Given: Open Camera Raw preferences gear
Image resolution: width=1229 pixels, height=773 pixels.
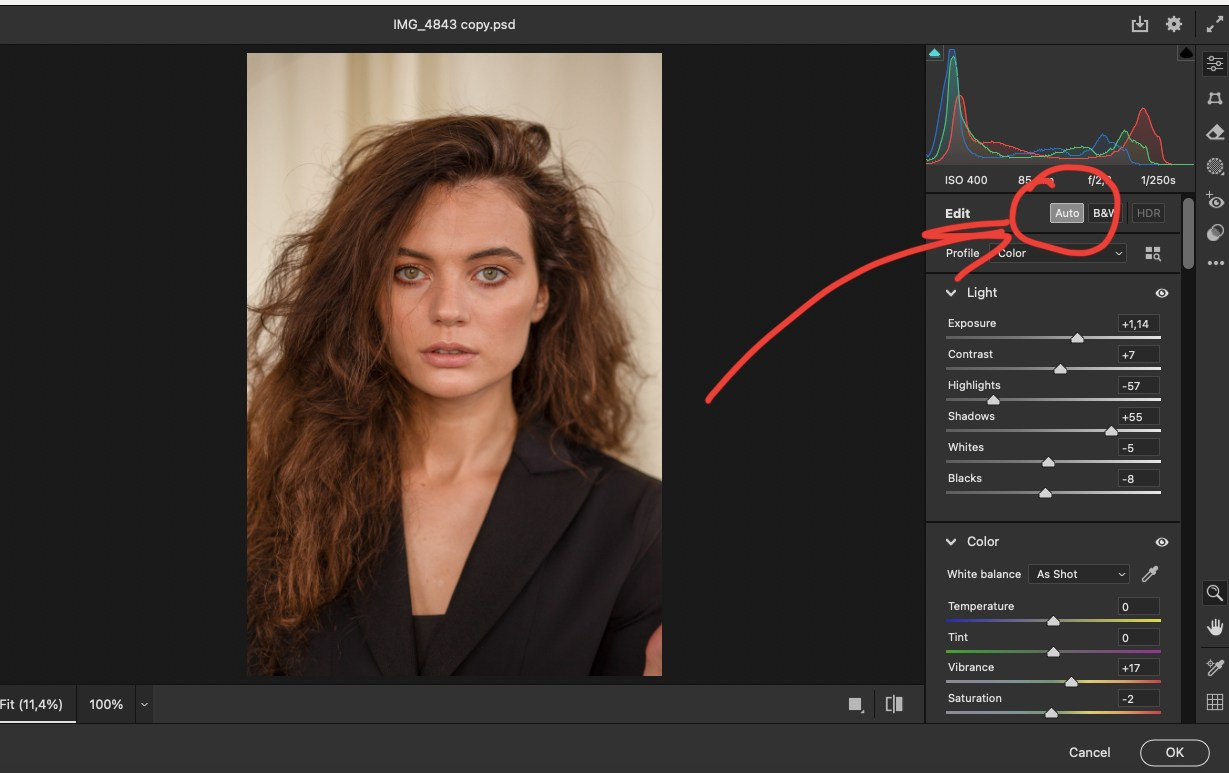Looking at the screenshot, I should tap(1173, 23).
